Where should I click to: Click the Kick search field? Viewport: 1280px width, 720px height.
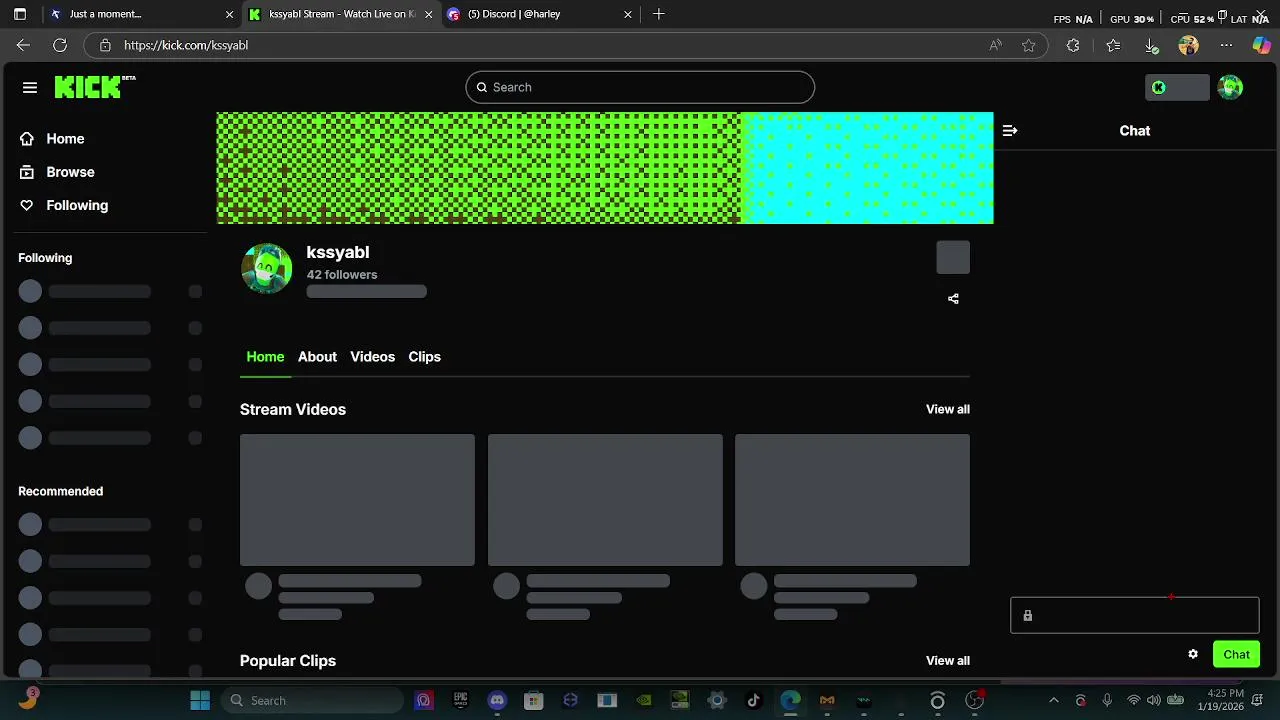640,87
